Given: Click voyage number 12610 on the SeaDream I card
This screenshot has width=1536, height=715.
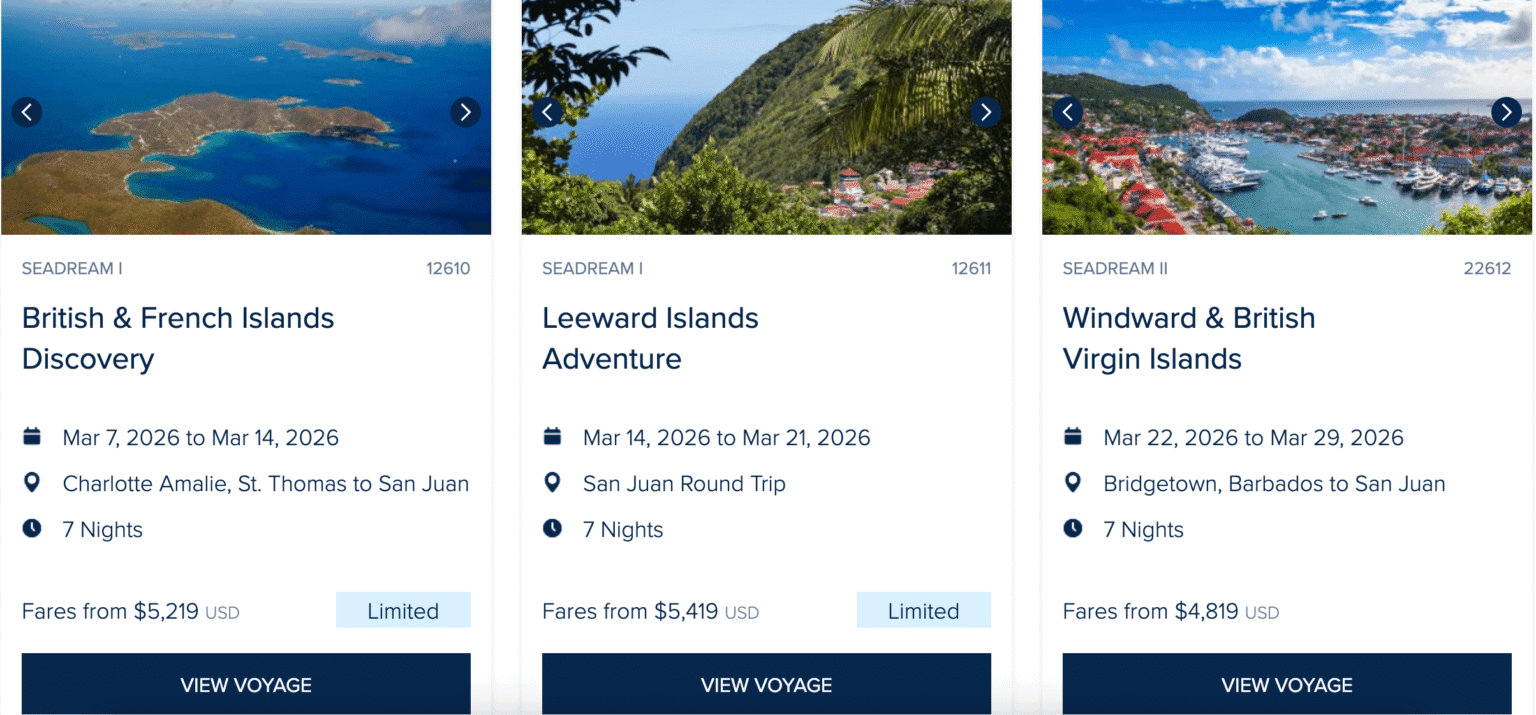Looking at the screenshot, I should tap(447, 268).
